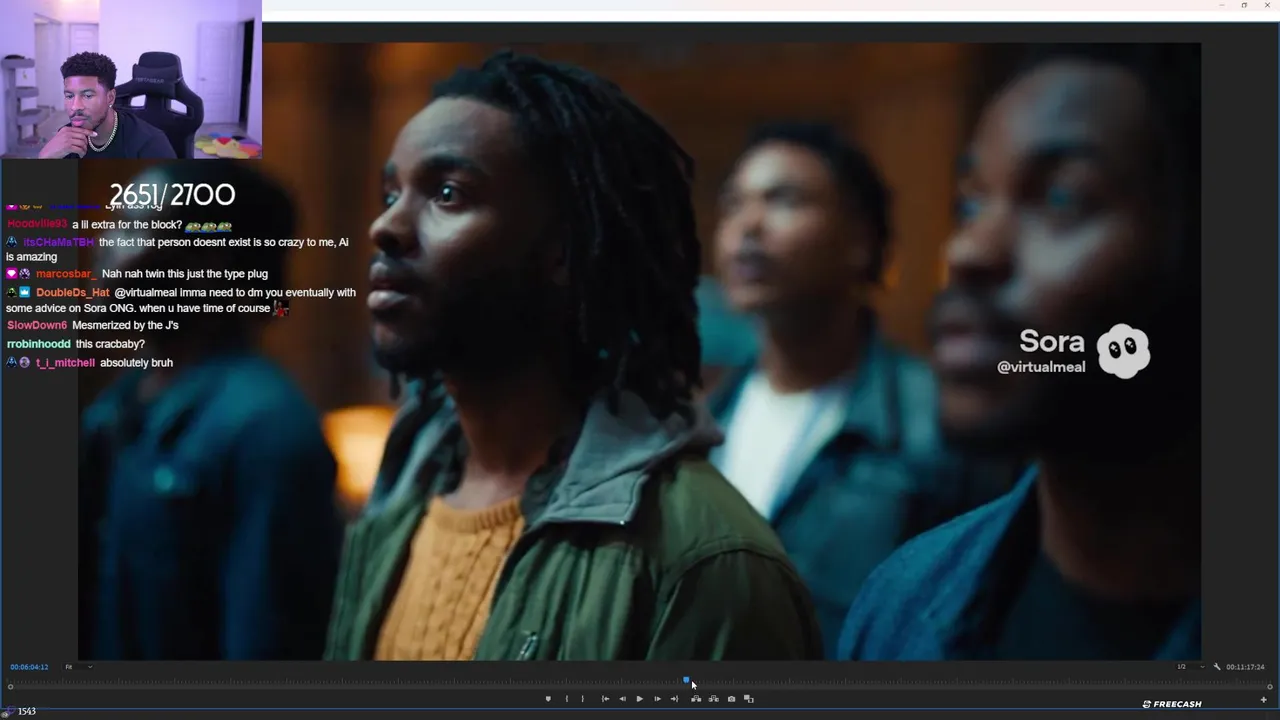Add a marker with the Add Marker icon
Image resolution: width=1280 pixels, height=720 pixels.
pos(548,699)
